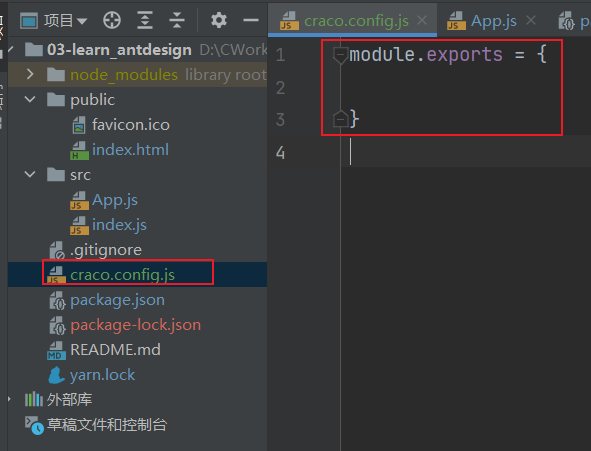Screen dimensions: 591x451
Task: Switch to the App.js editor tab
Action: (494, 21)
